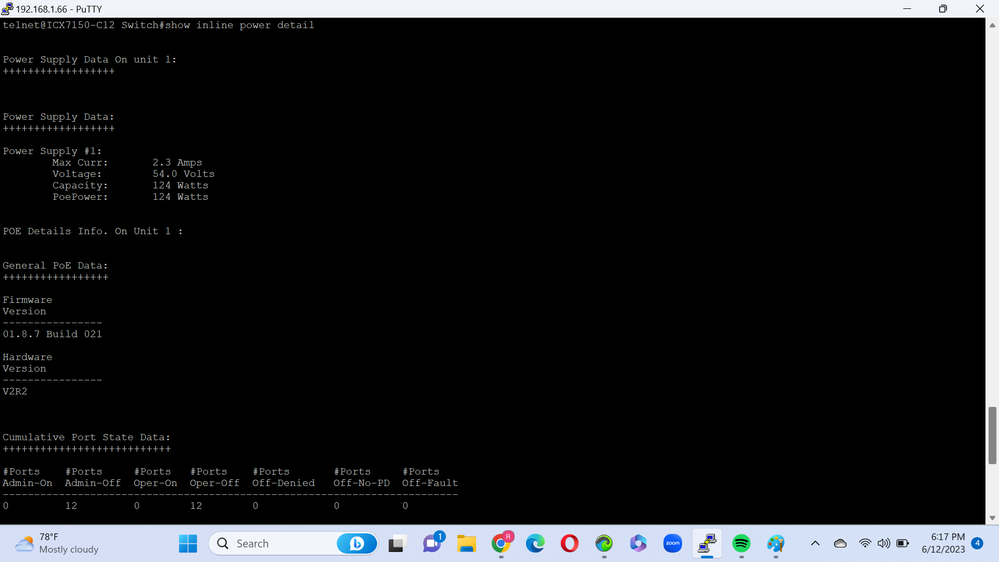Screen dimensions: 999x562
Task: Click the volume speaker tray icon
Action: [x=883, y=543]
